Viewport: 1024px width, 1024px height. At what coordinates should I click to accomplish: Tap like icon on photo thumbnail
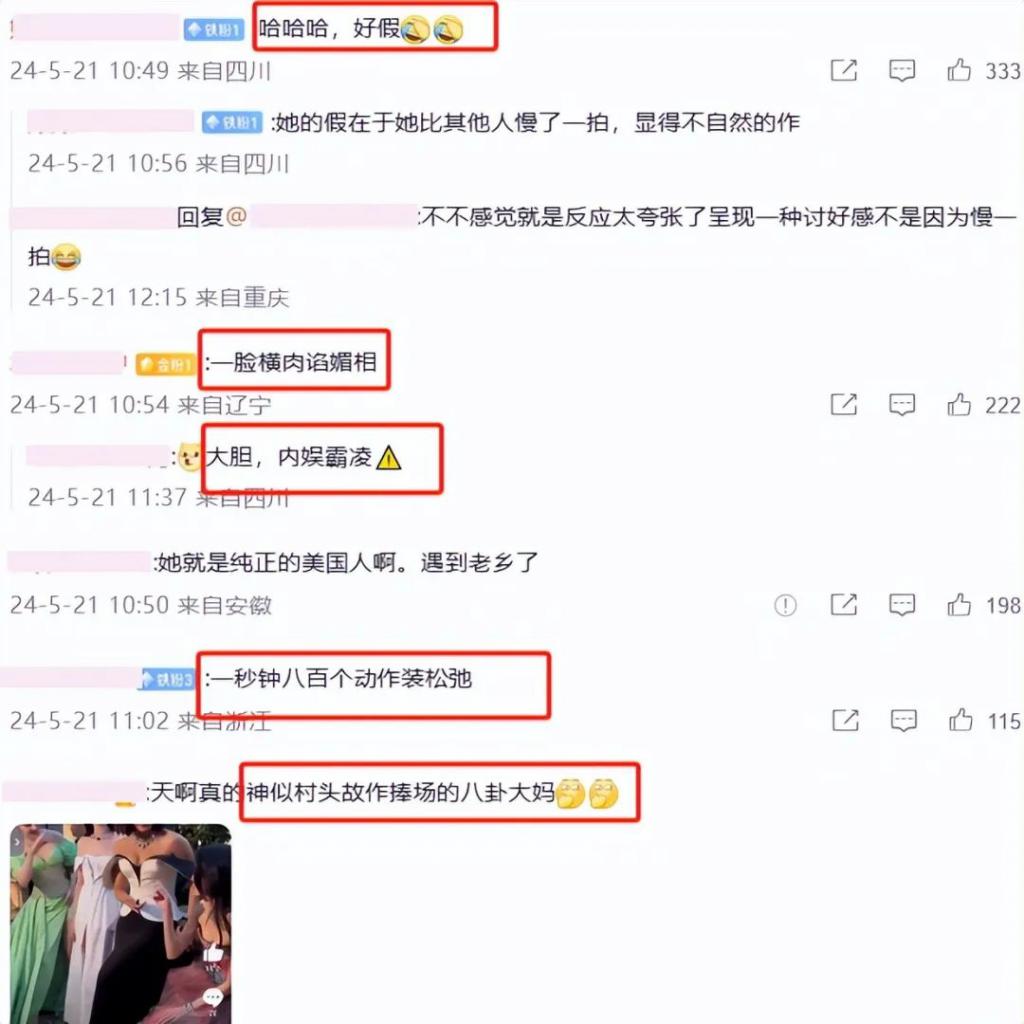pos(213,953)
